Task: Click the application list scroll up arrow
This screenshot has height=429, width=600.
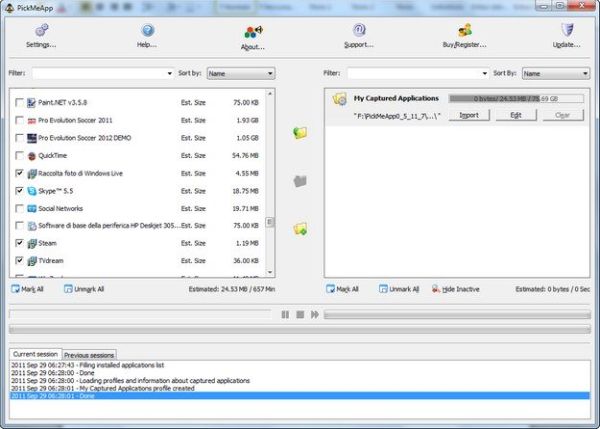Action: [x=270, y=94]
